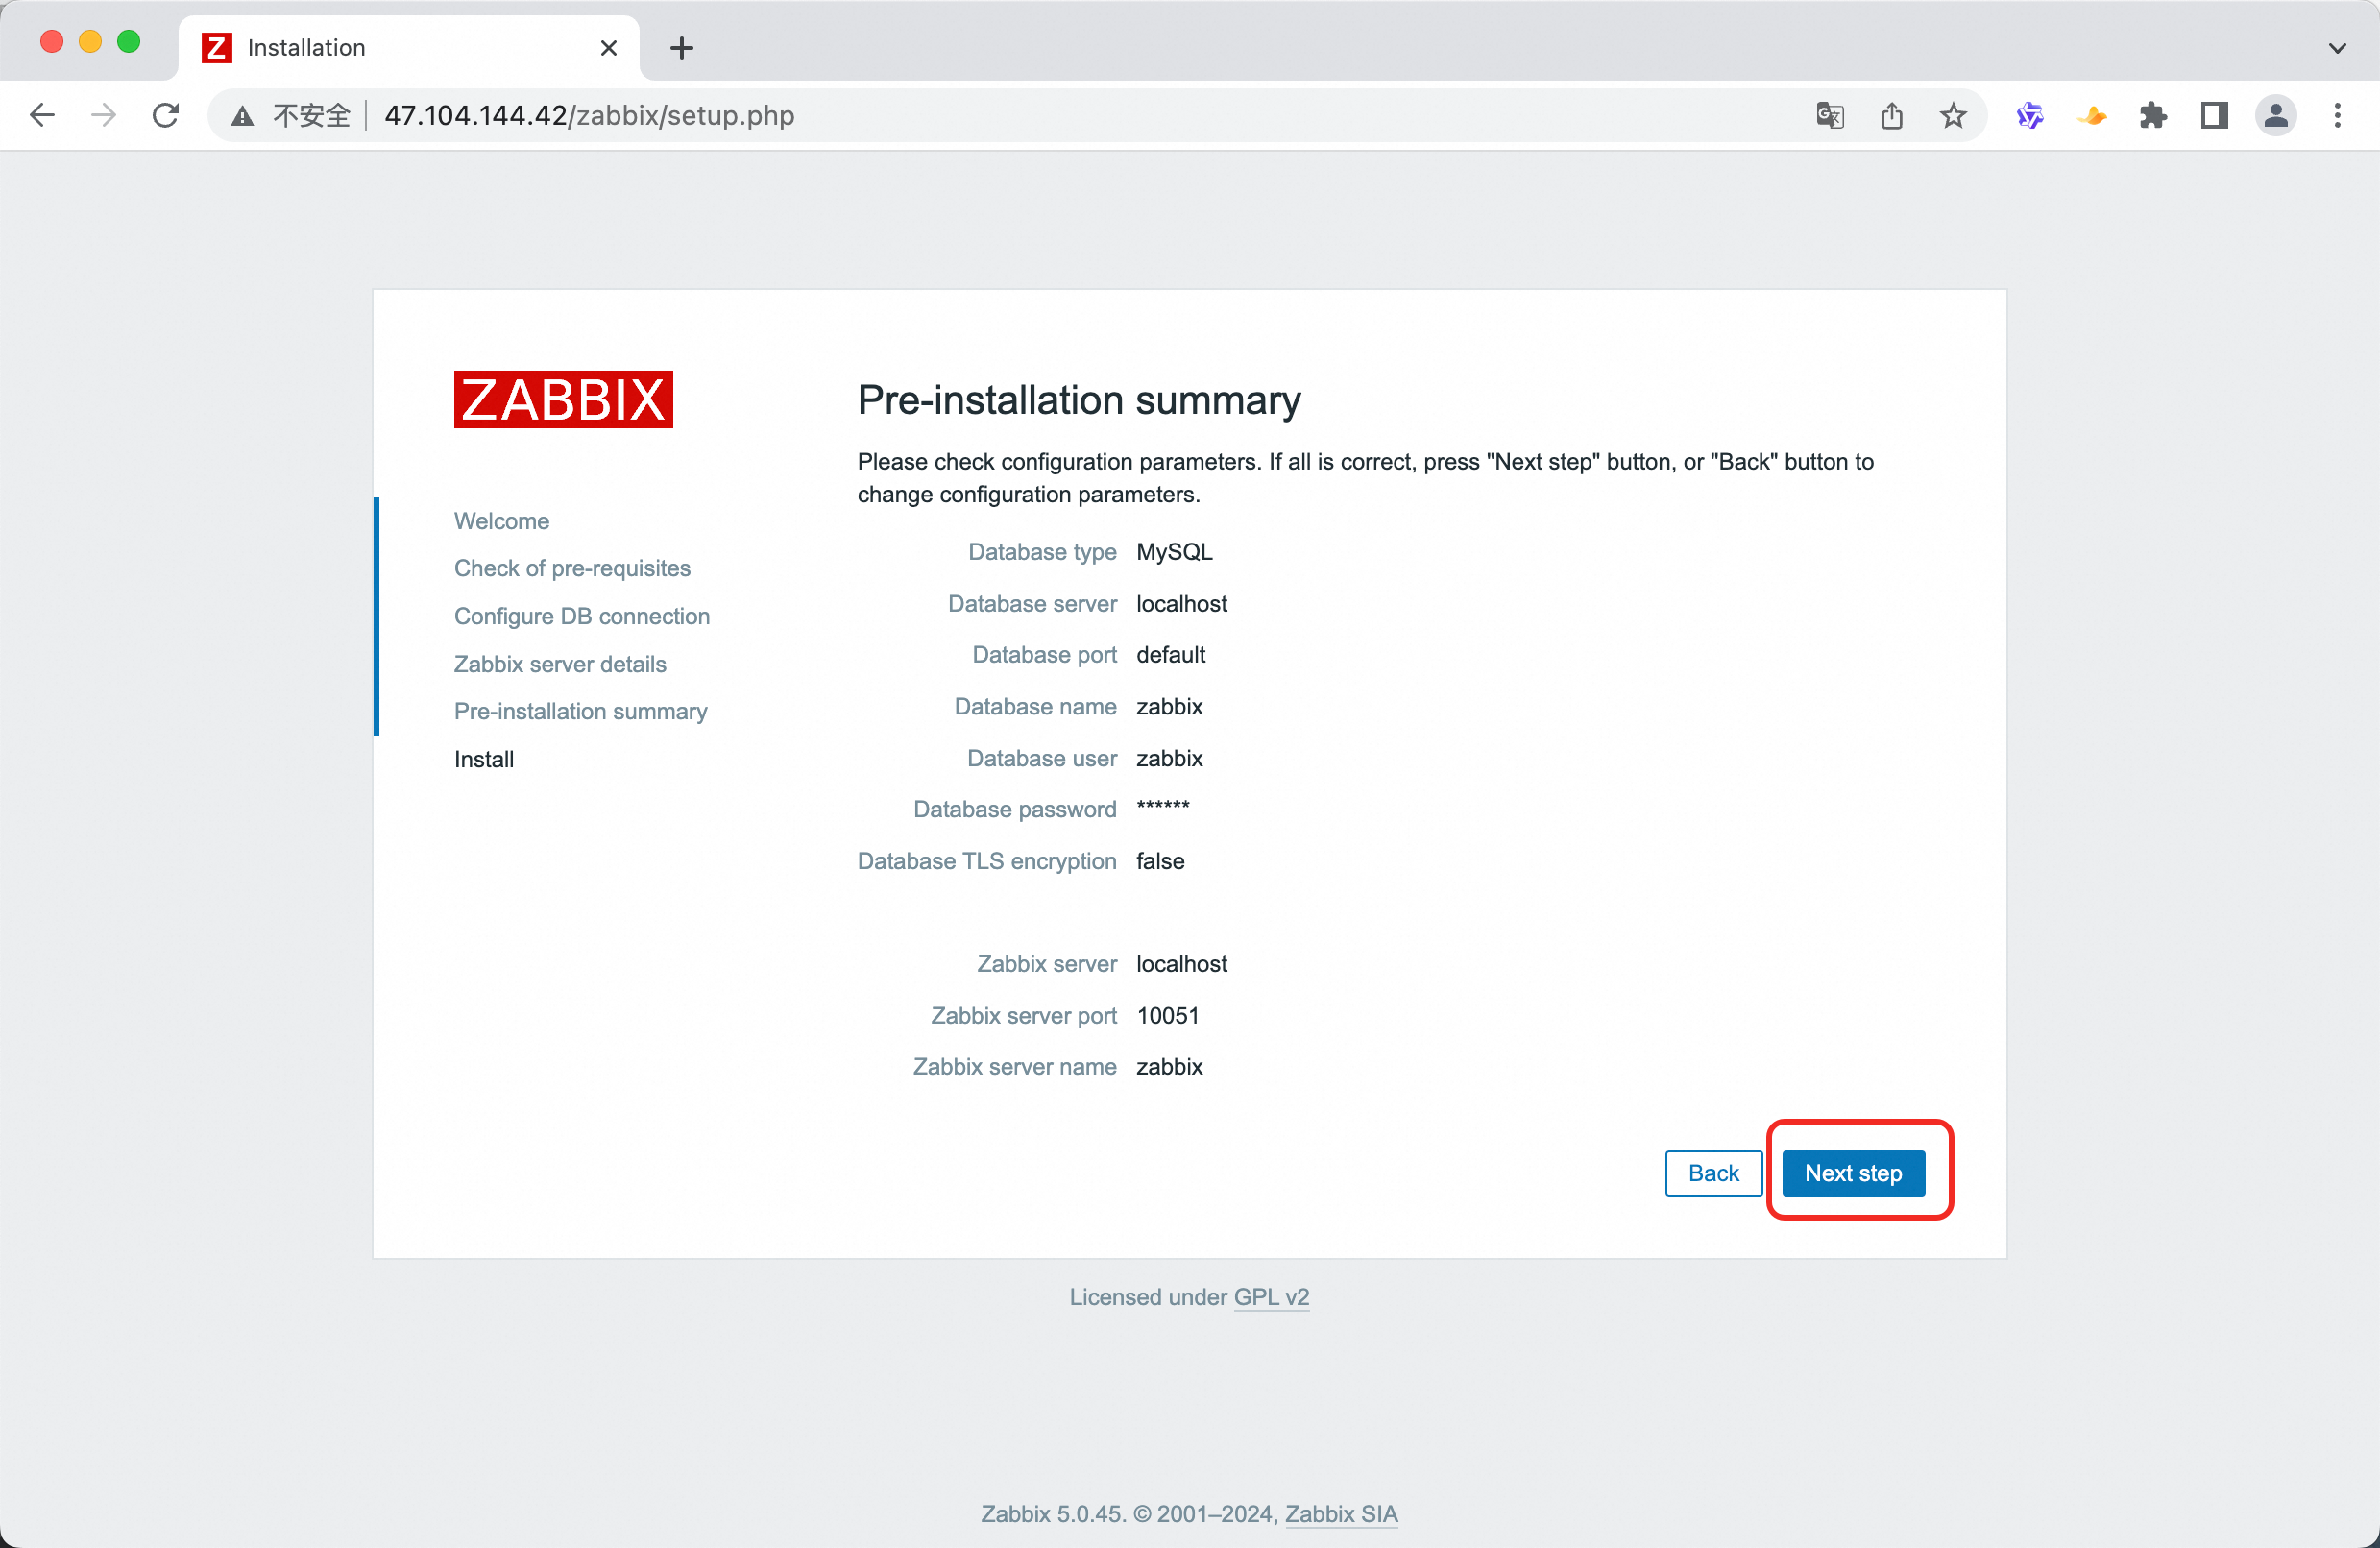Click the share page icon
This screenshot has height=1548, width=2380.
pyautogui.click(x=1891, y=115)
